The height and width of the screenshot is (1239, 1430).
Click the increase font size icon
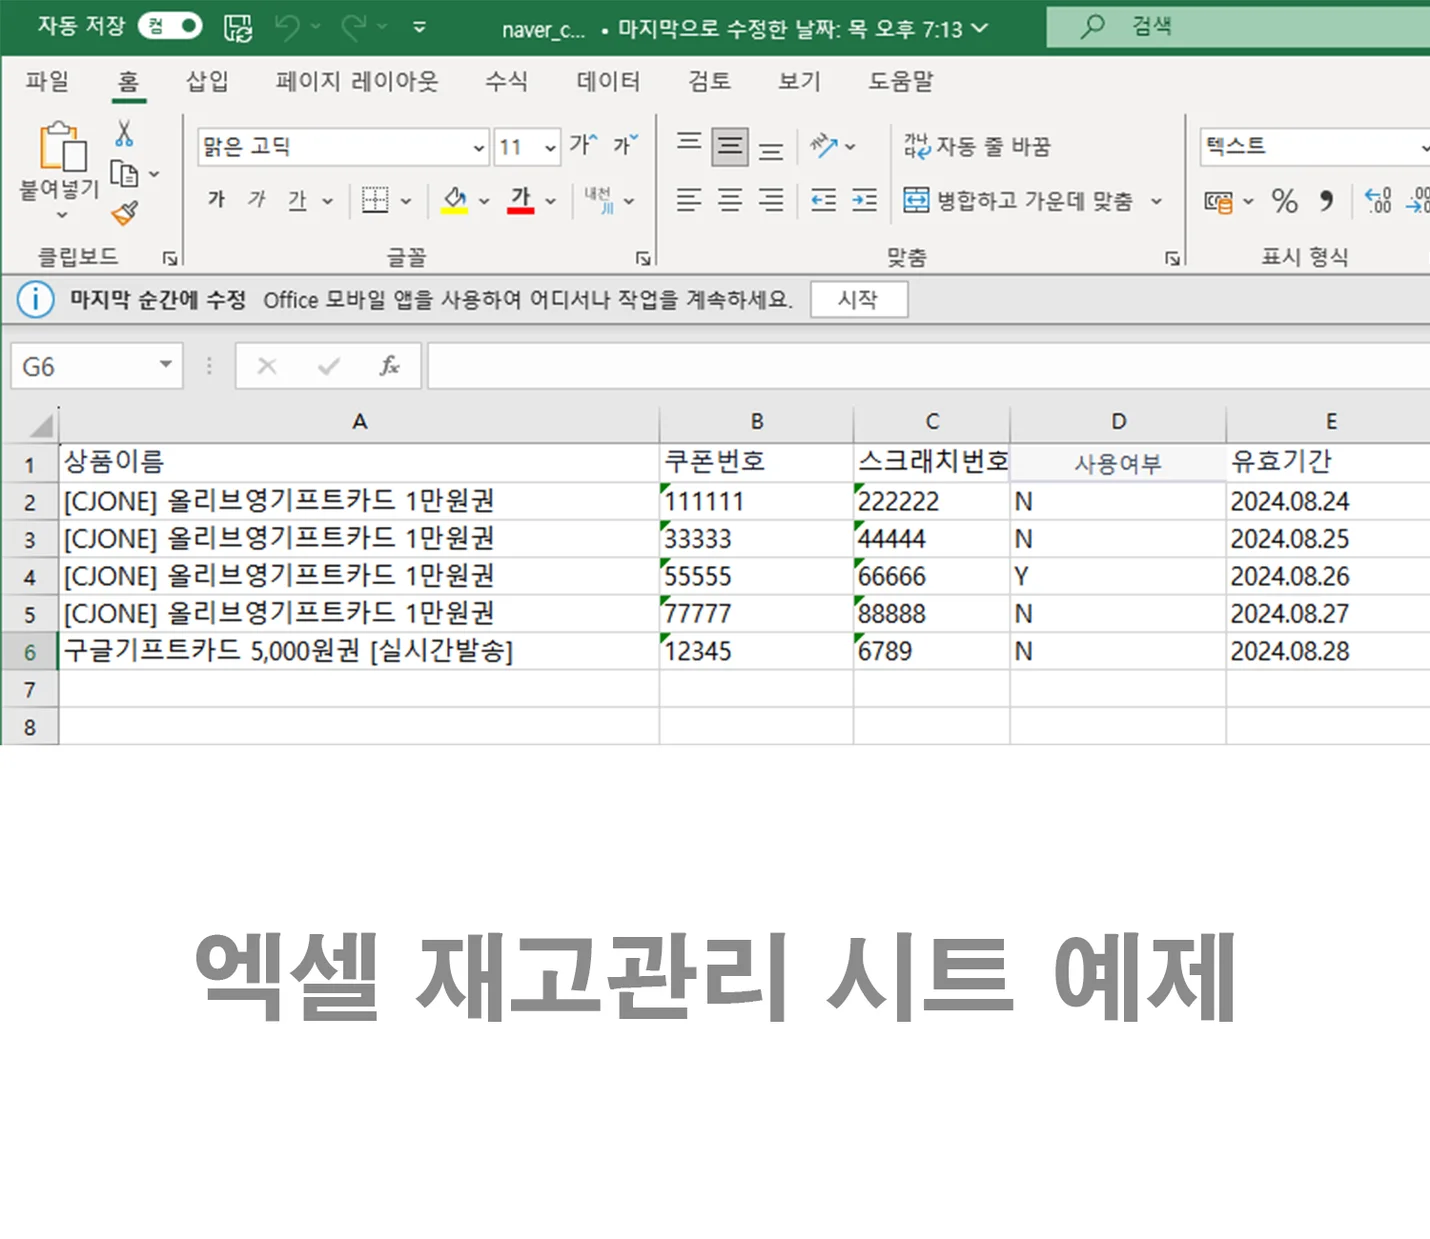point(583,146)
